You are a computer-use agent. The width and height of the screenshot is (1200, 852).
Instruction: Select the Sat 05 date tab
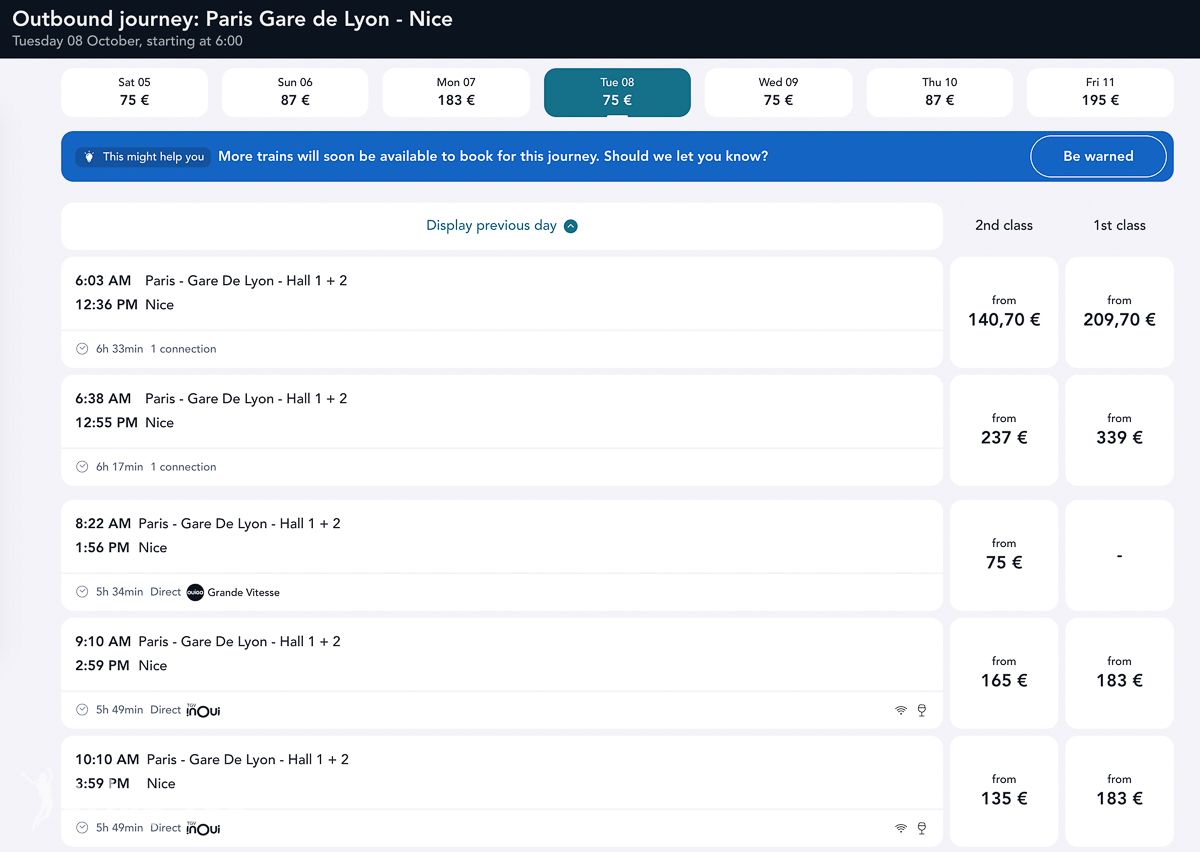click(135, 92)
